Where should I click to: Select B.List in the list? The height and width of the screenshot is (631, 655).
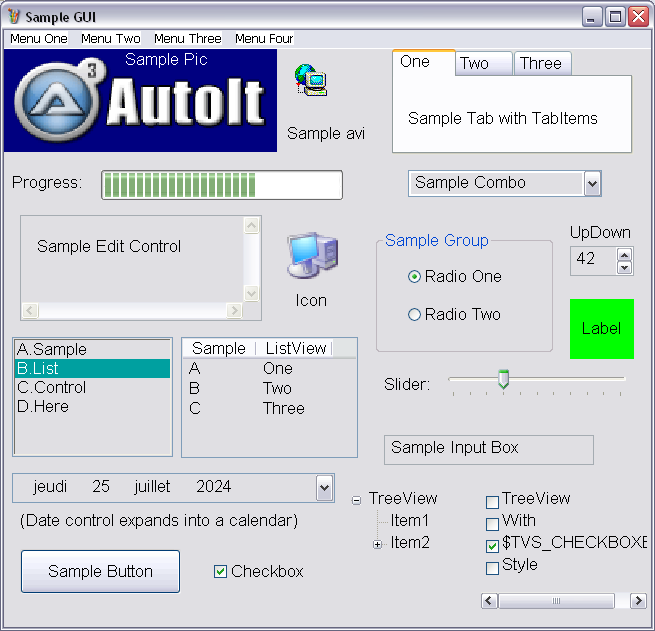pyautogui.click(x=92, y=368)
